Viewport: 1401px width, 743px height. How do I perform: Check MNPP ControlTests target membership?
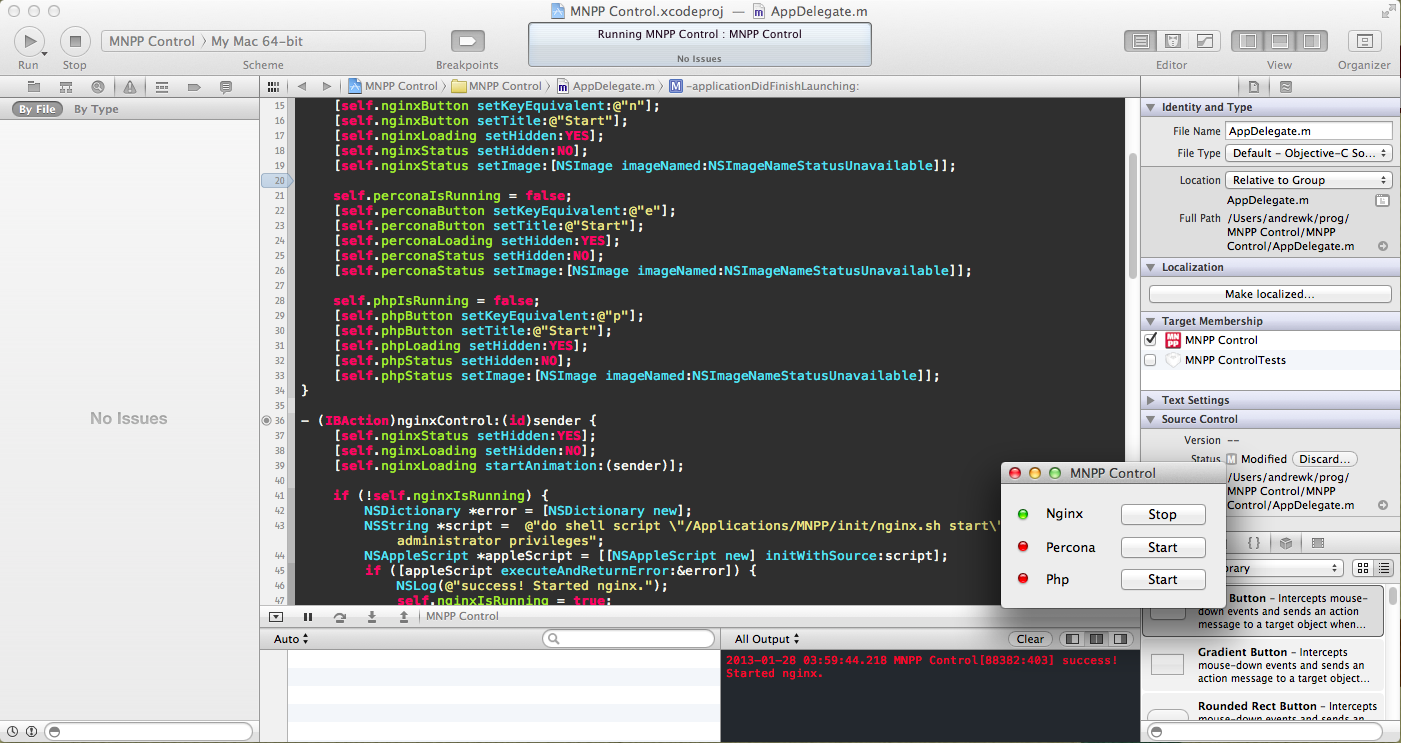(1150, 360)
